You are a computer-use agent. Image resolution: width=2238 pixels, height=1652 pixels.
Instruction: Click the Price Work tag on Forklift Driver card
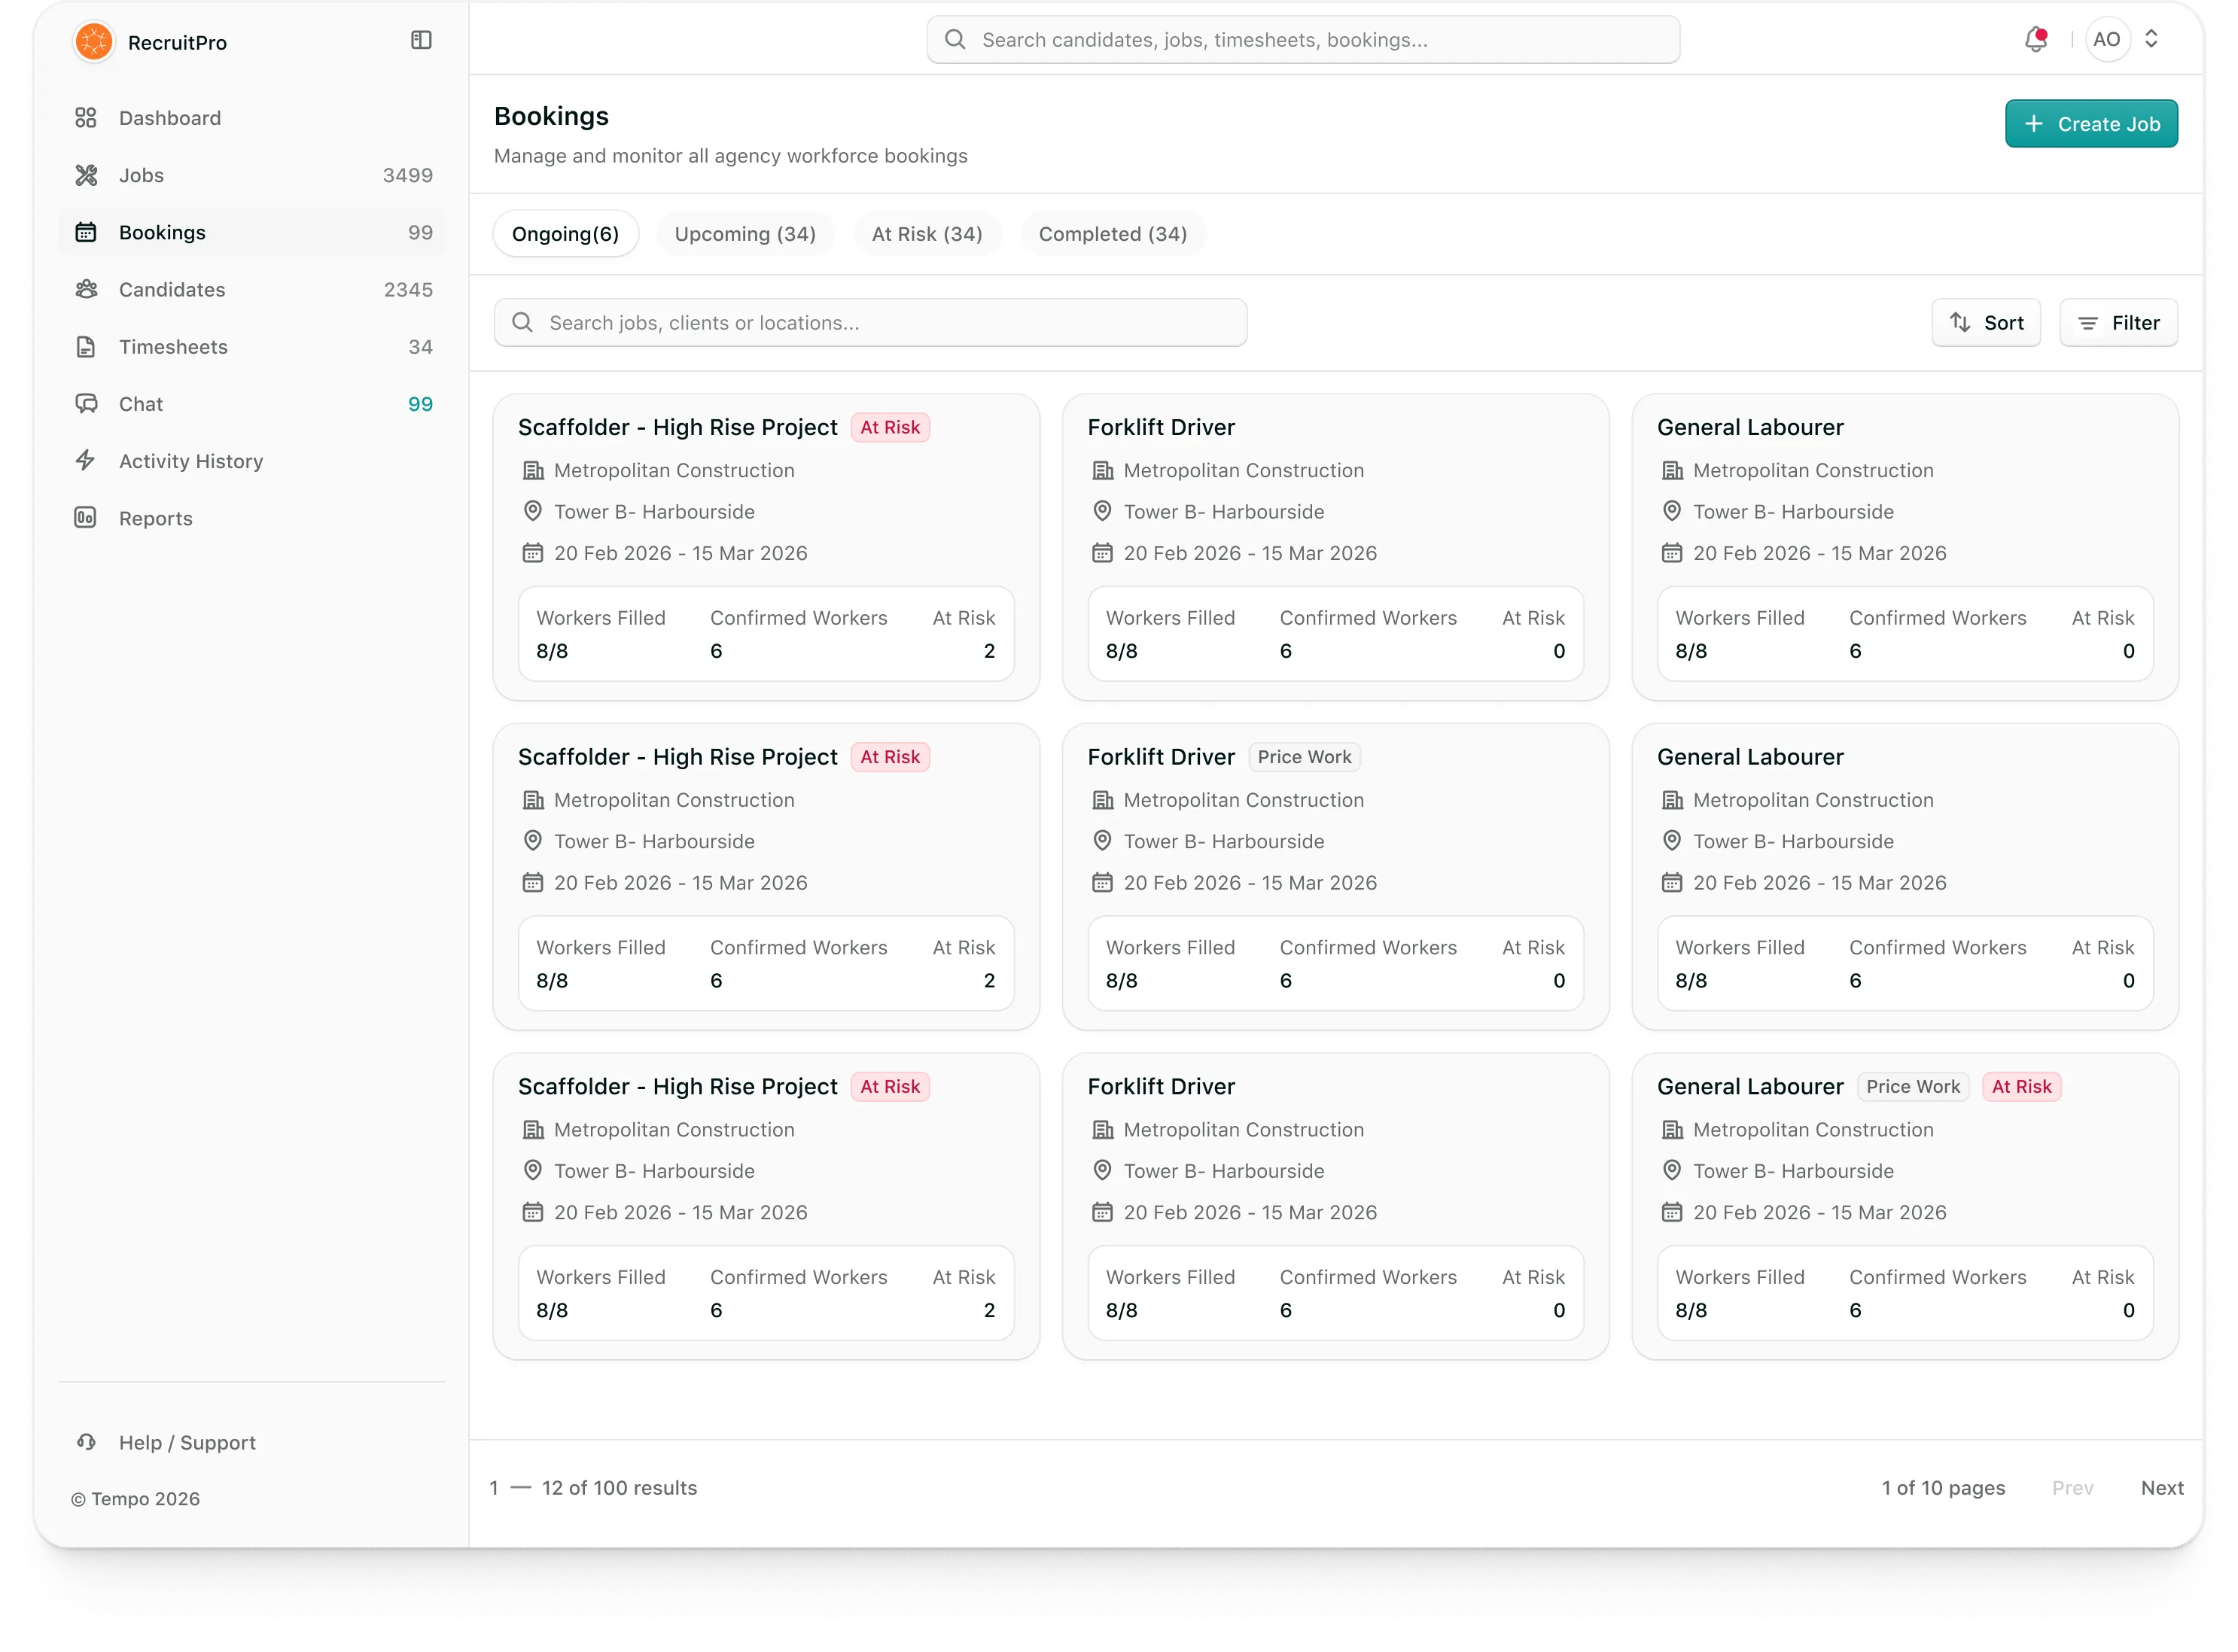pyautogui.click(x=1304, y=757)
